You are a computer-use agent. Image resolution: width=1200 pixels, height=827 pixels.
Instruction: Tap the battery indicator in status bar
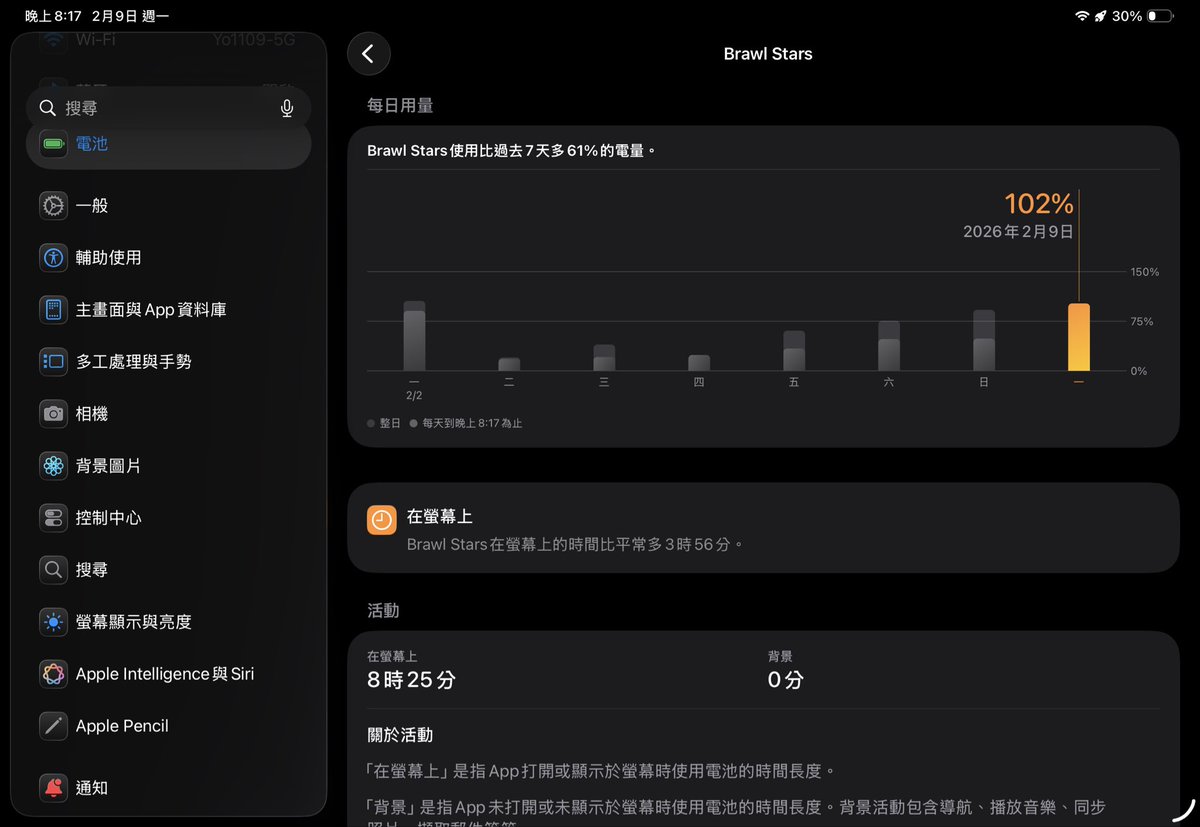pyautogui.click(x=1160, y=16)
